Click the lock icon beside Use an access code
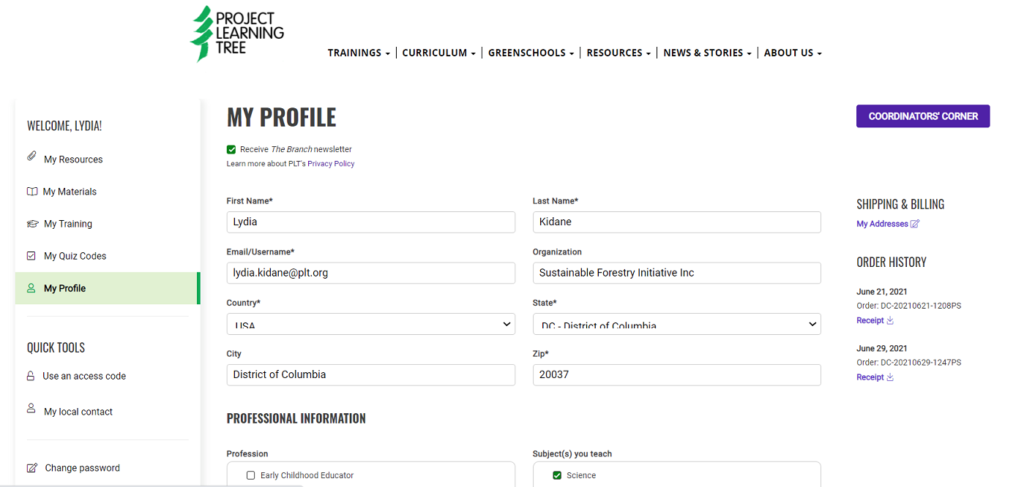 pos(32,376)
